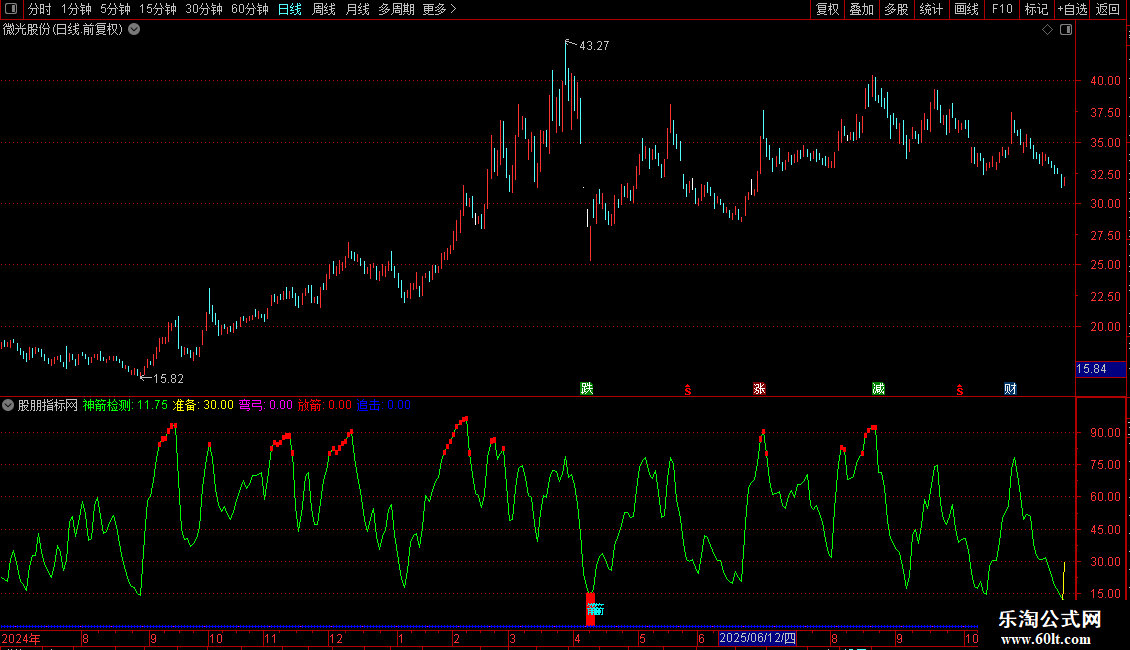Image resolution: width=1130 pixels, height=650 pixels.
Task: Click the 返回 back button
Action: point(1108,9)
